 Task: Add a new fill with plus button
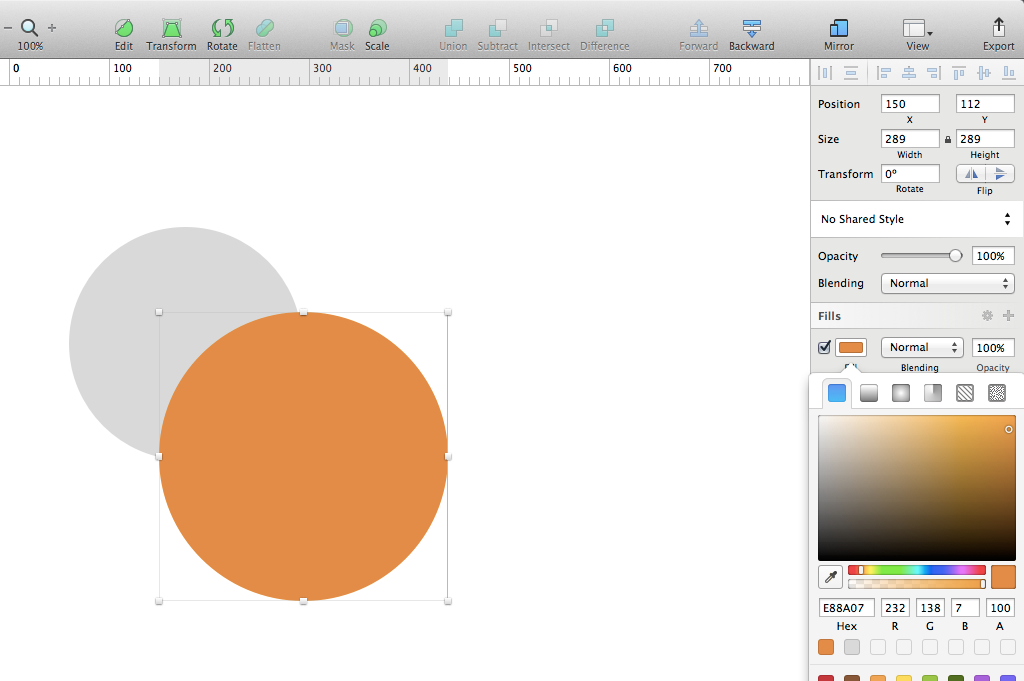pos(1008,316)
